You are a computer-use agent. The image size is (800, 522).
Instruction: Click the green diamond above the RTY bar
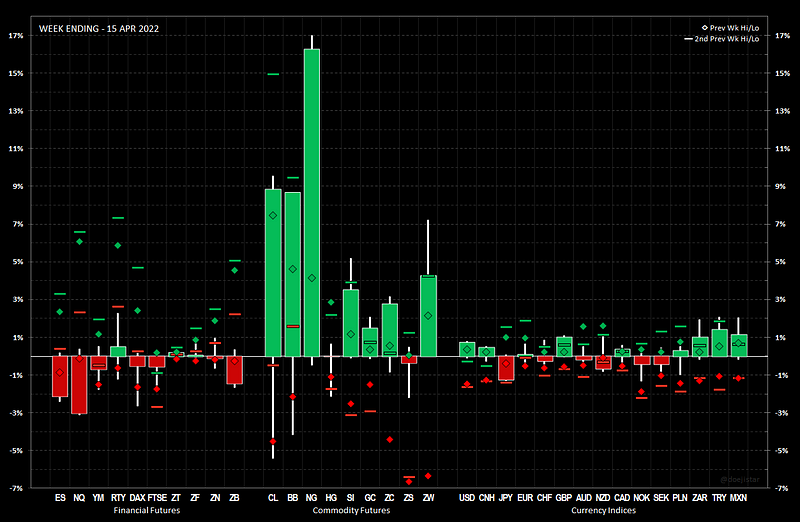tap(118, 245)
